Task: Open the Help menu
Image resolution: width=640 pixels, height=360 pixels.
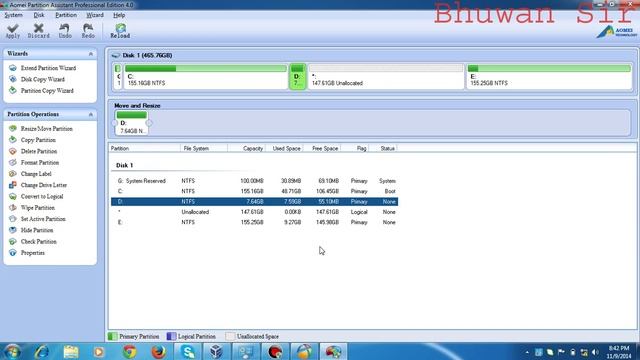Action: tap(119, 15)
